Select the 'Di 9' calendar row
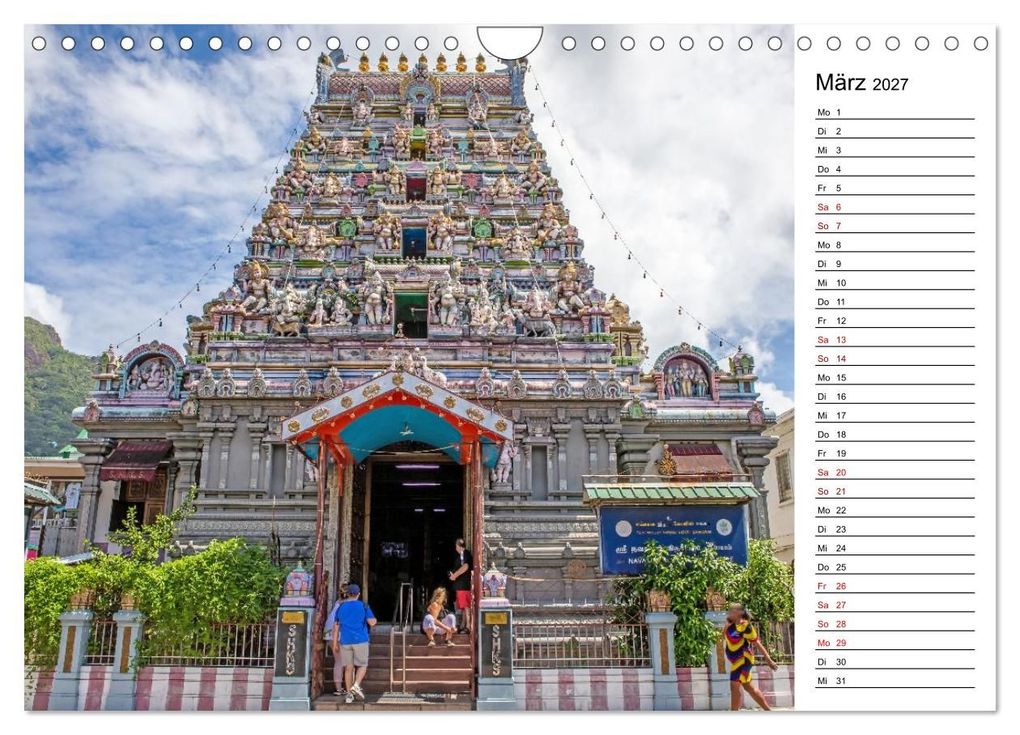 (895, 263)
